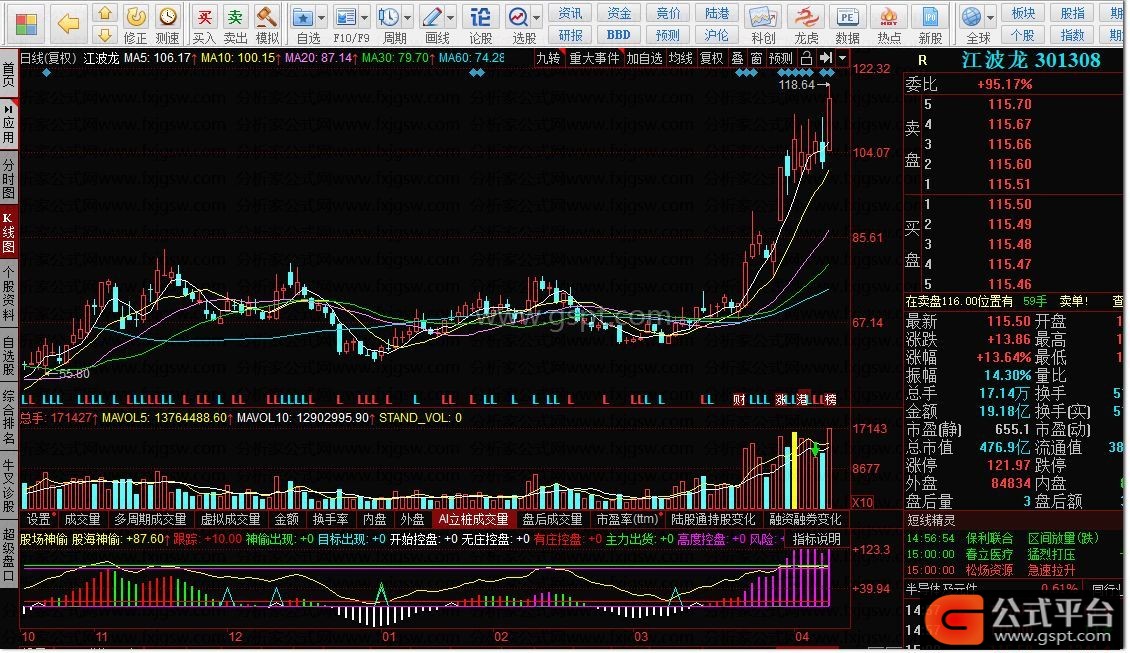This screenshot has height=653, width=1130.
Task: Click the X10 volume scale label
Action: 863,502
